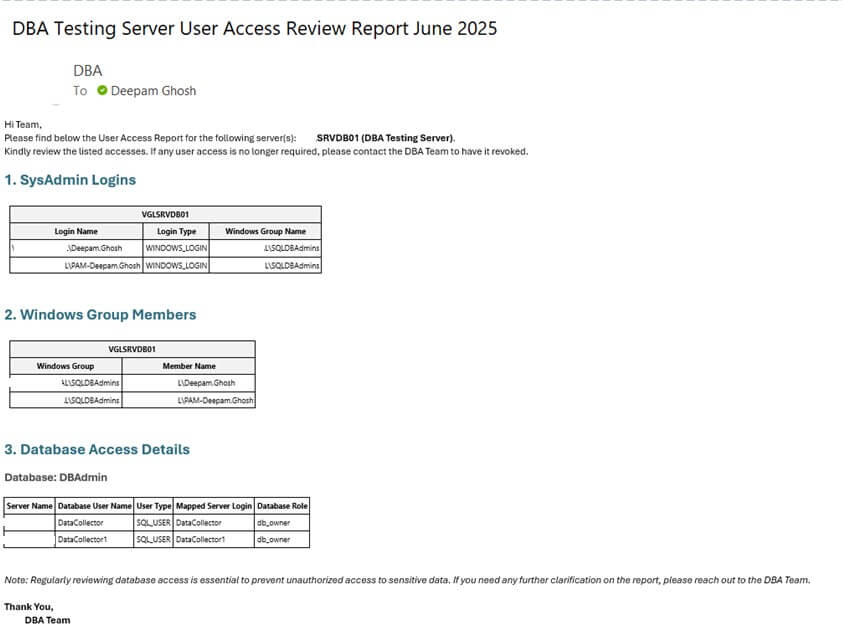842x627 pixels.
Task: Select the 'Windows Group Name' column header
Action: click(x=265, y=231)
